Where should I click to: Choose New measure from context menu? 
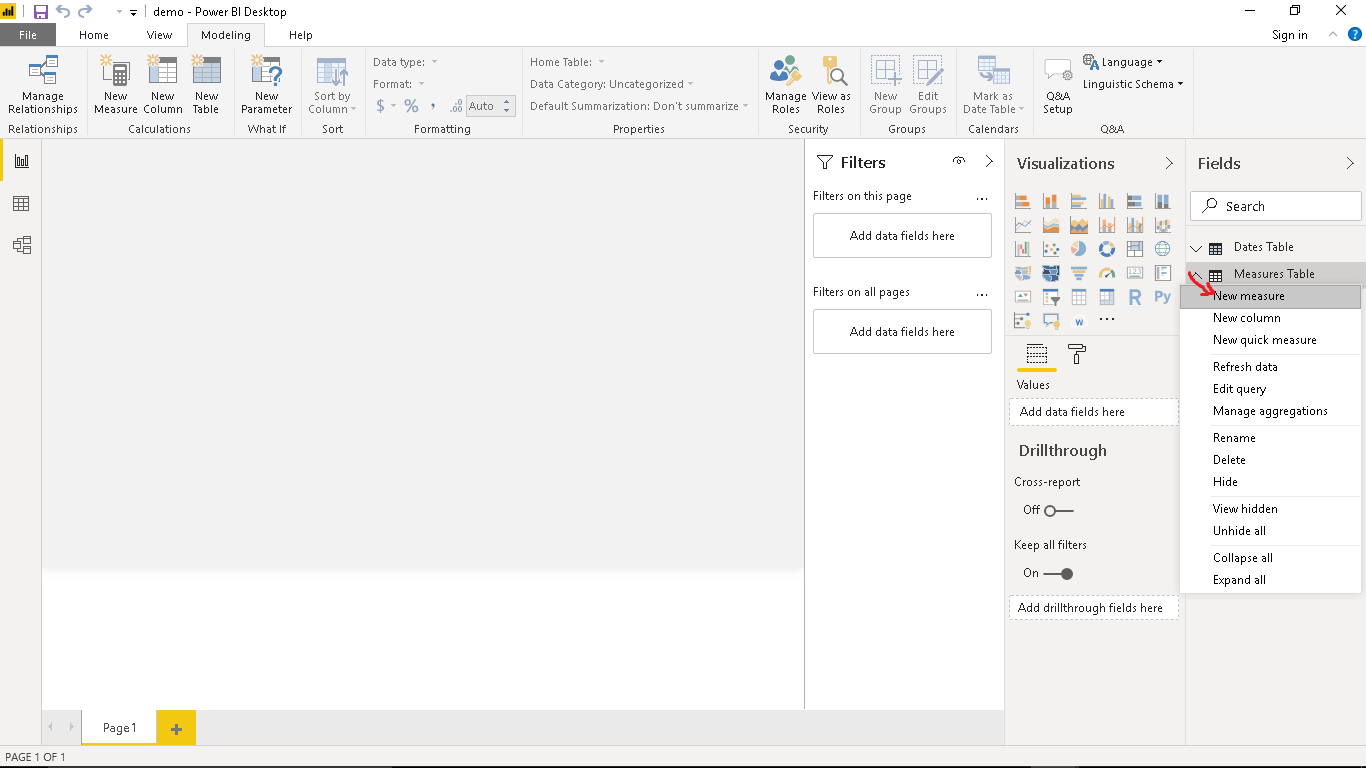1270,296
